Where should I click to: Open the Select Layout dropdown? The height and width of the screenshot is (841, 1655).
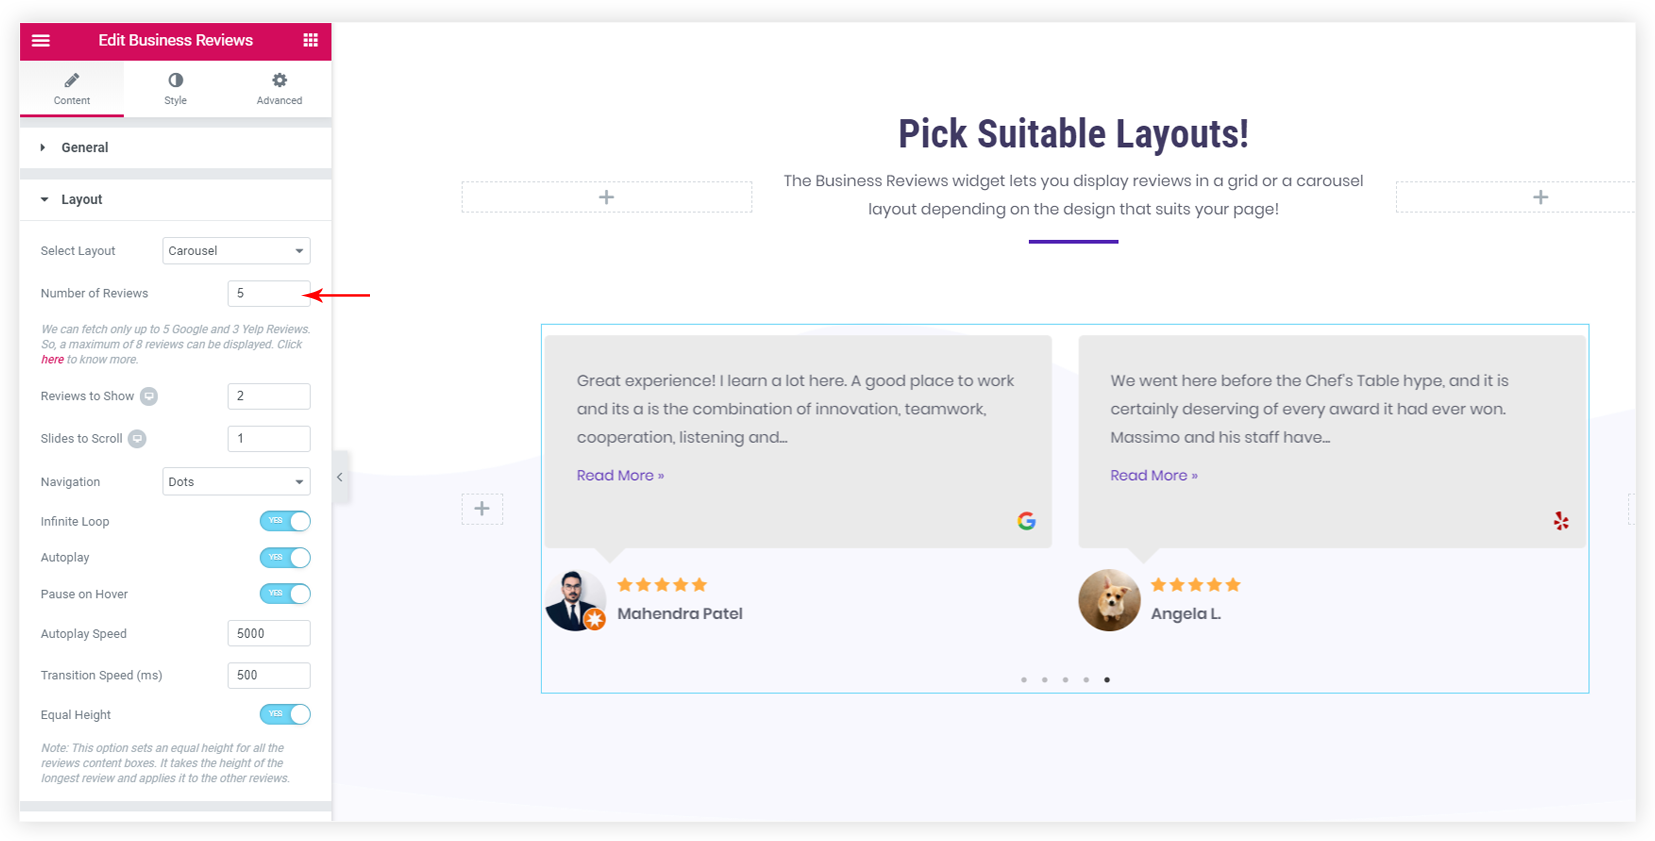[x=236, y=251]
